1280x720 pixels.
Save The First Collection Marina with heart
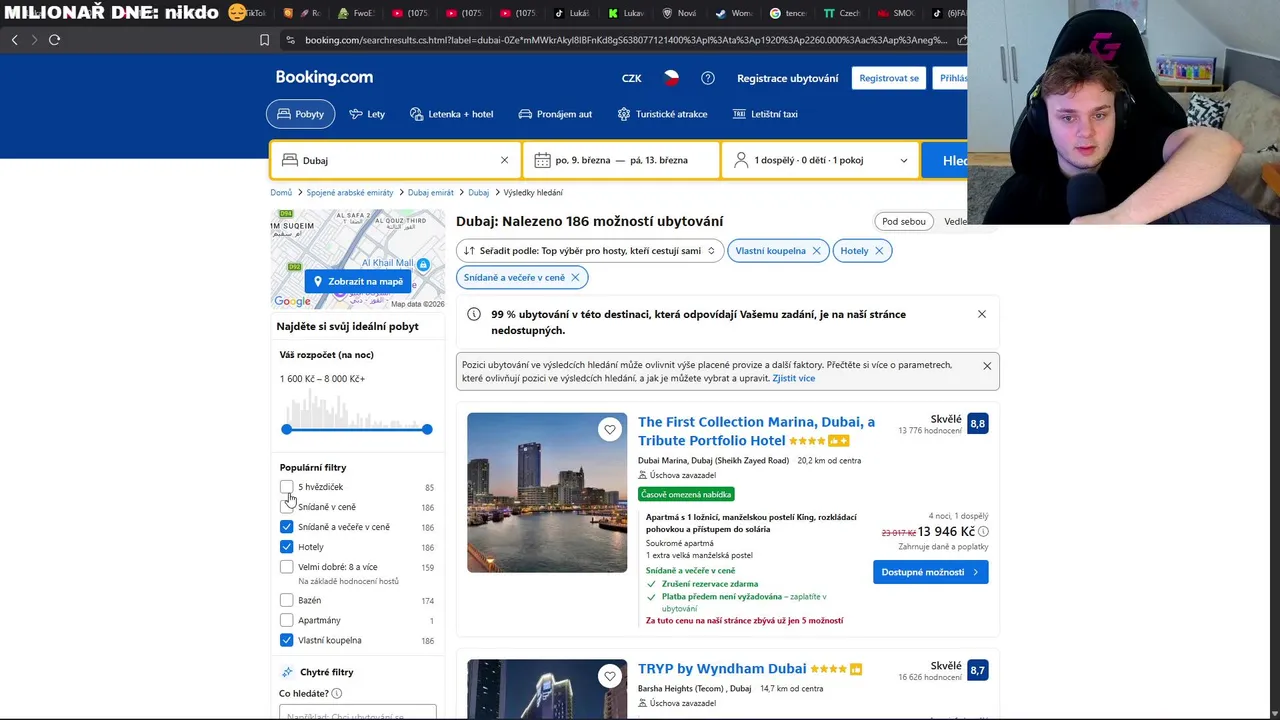[610, 430]
